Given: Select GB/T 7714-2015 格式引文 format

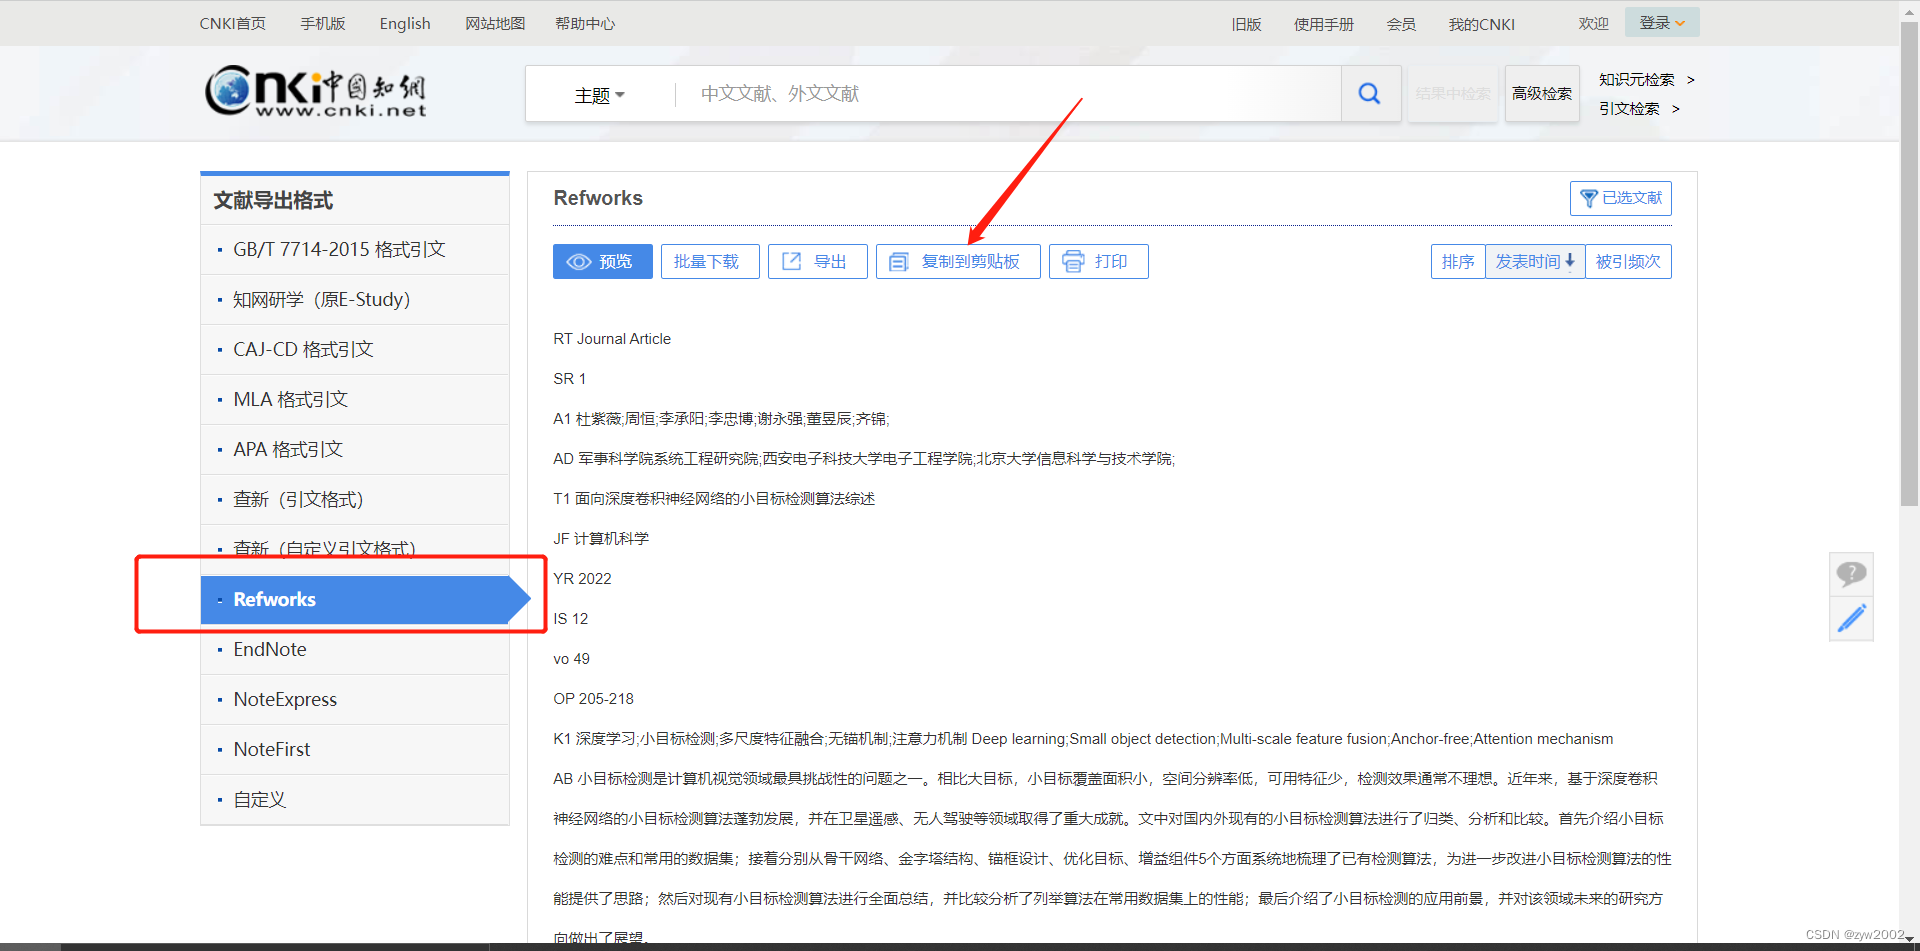Looking at the screenshot, I should point(355,250).
